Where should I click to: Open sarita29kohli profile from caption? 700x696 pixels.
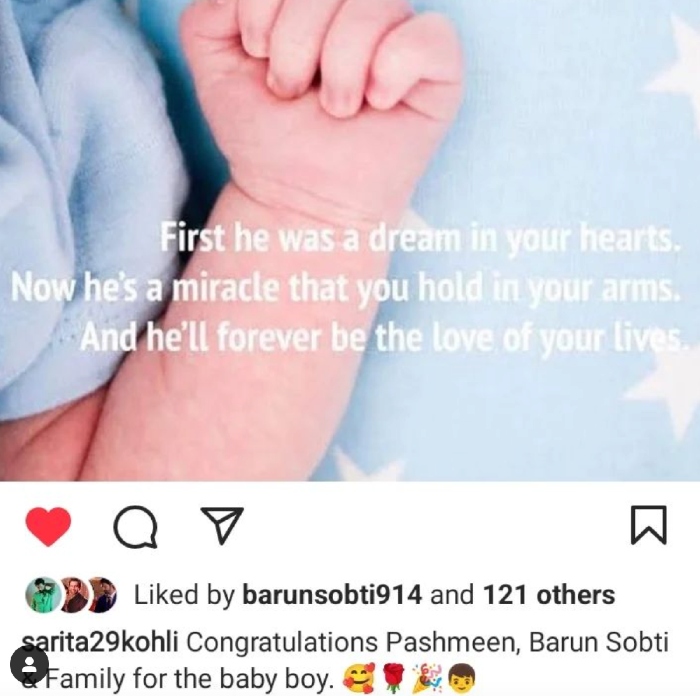click(100, 642)
